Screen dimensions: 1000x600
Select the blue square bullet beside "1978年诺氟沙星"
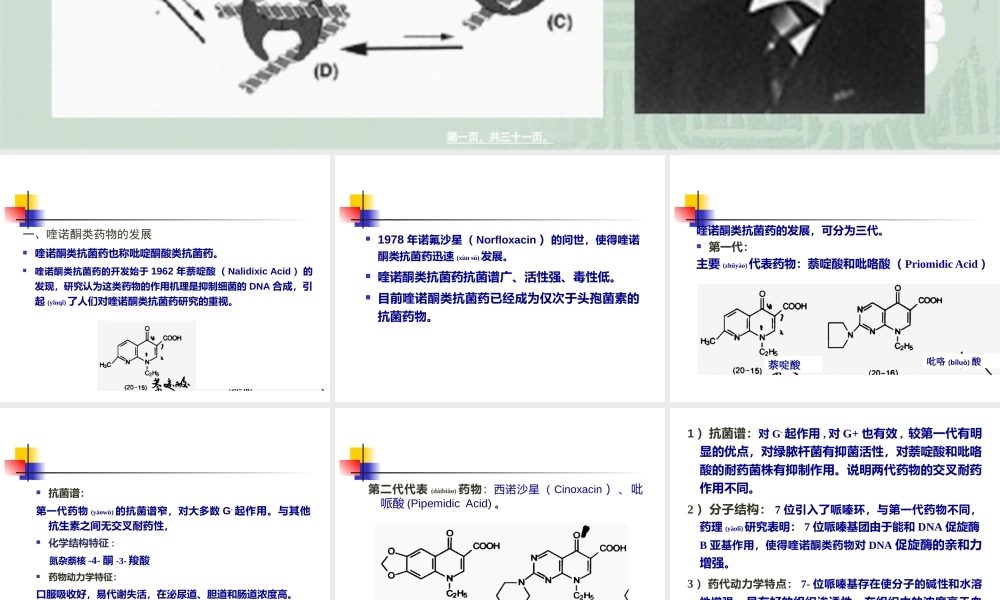[369, 239]
